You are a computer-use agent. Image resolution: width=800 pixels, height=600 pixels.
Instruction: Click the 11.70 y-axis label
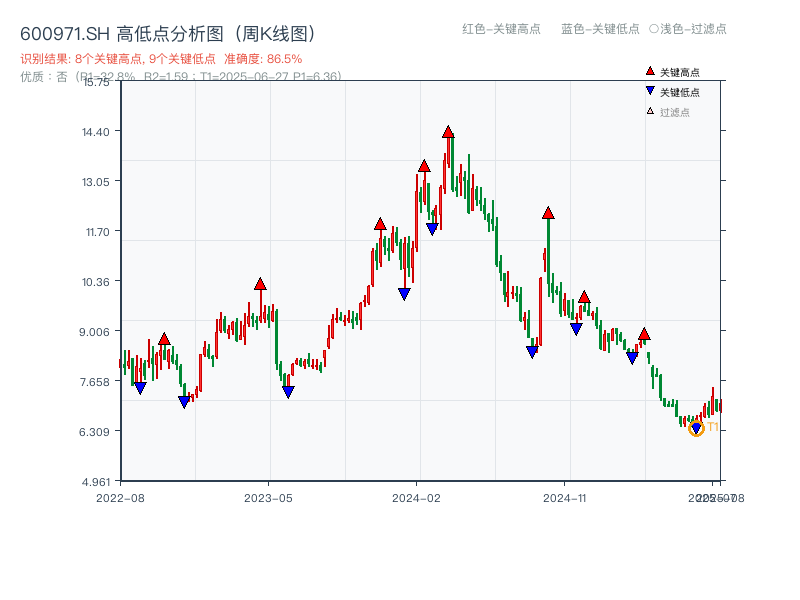tap(97, 232)
